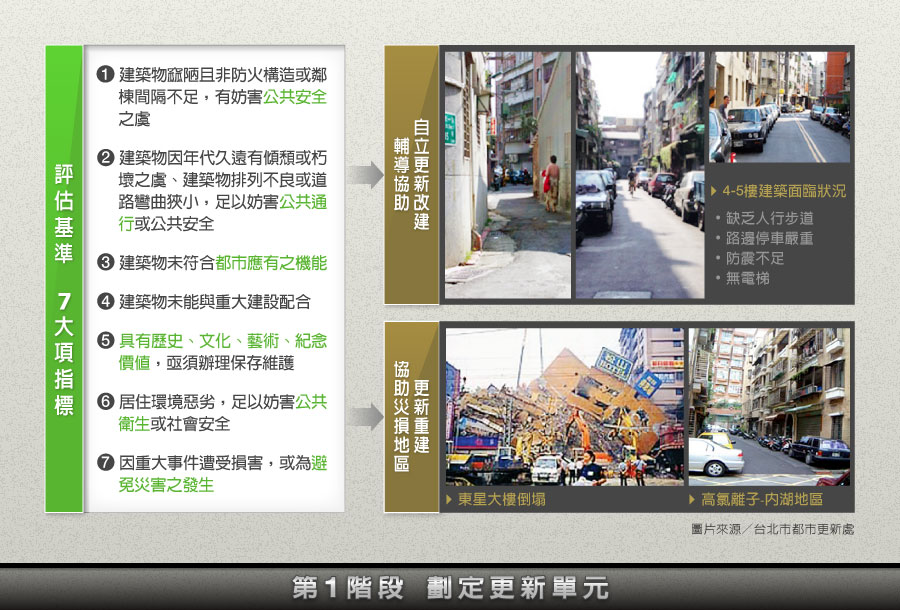This screenshot has height=610, width=900.
Task: Open the collapsed 東星大樓 building photo
Action: [x=564, y=407]
